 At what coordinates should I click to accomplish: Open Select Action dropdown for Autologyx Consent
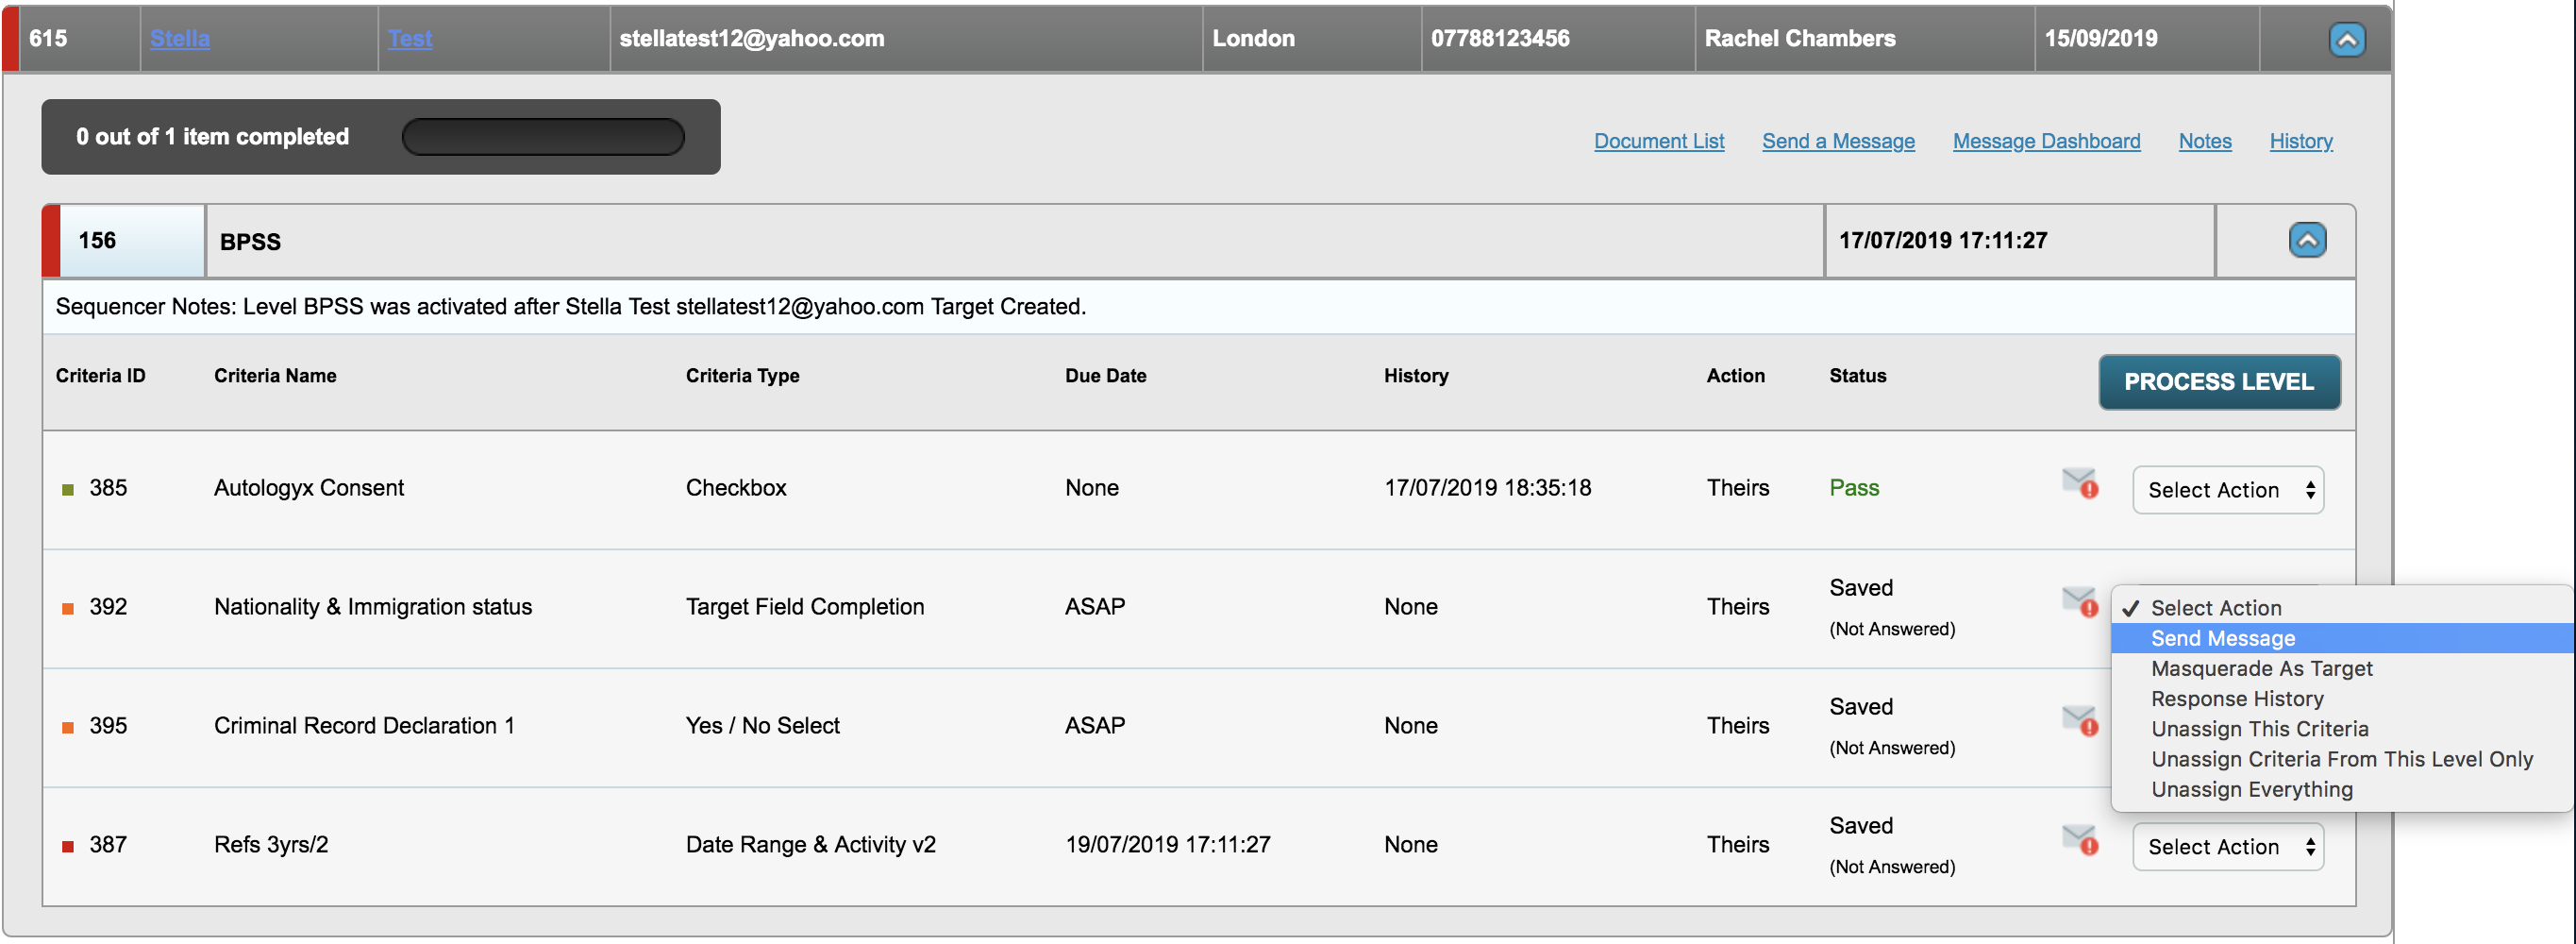2227,490
